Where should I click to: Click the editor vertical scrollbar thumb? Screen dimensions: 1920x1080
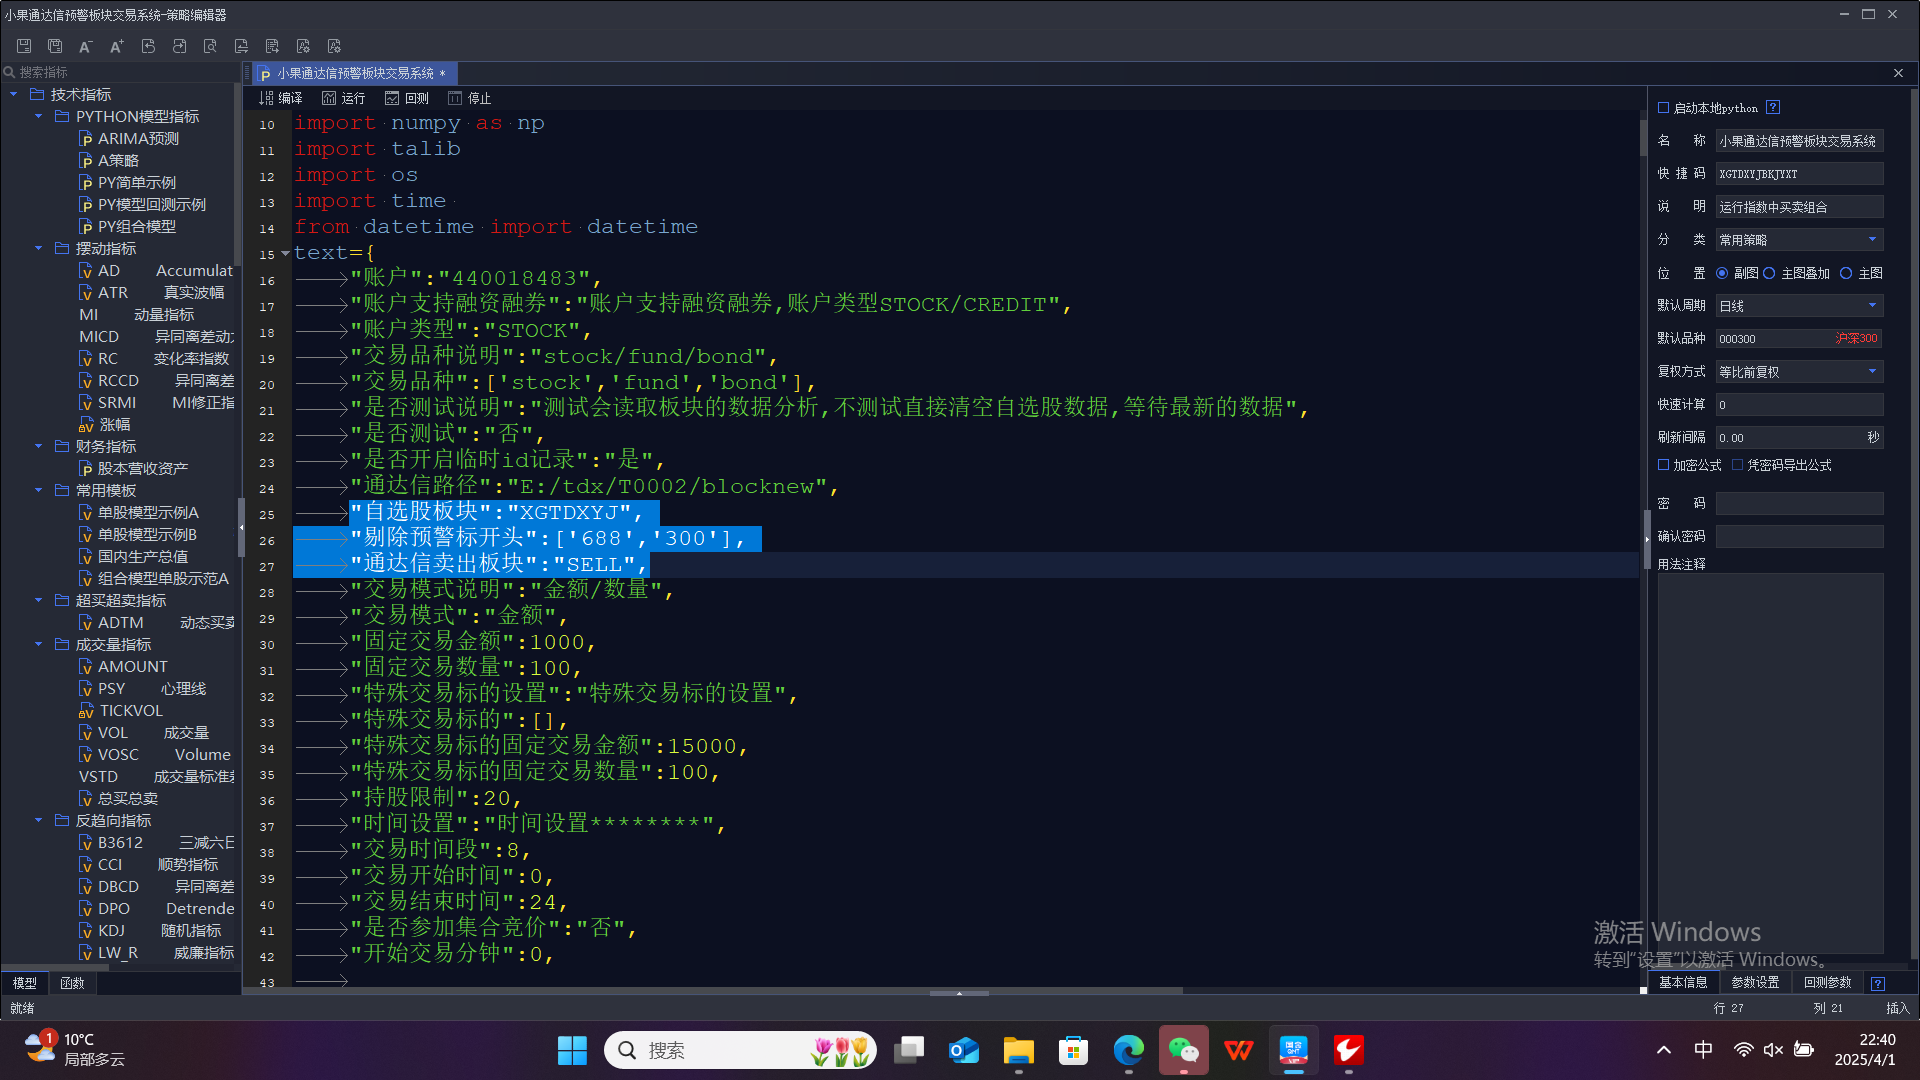pyautogui.click(x=1643, y=138)
